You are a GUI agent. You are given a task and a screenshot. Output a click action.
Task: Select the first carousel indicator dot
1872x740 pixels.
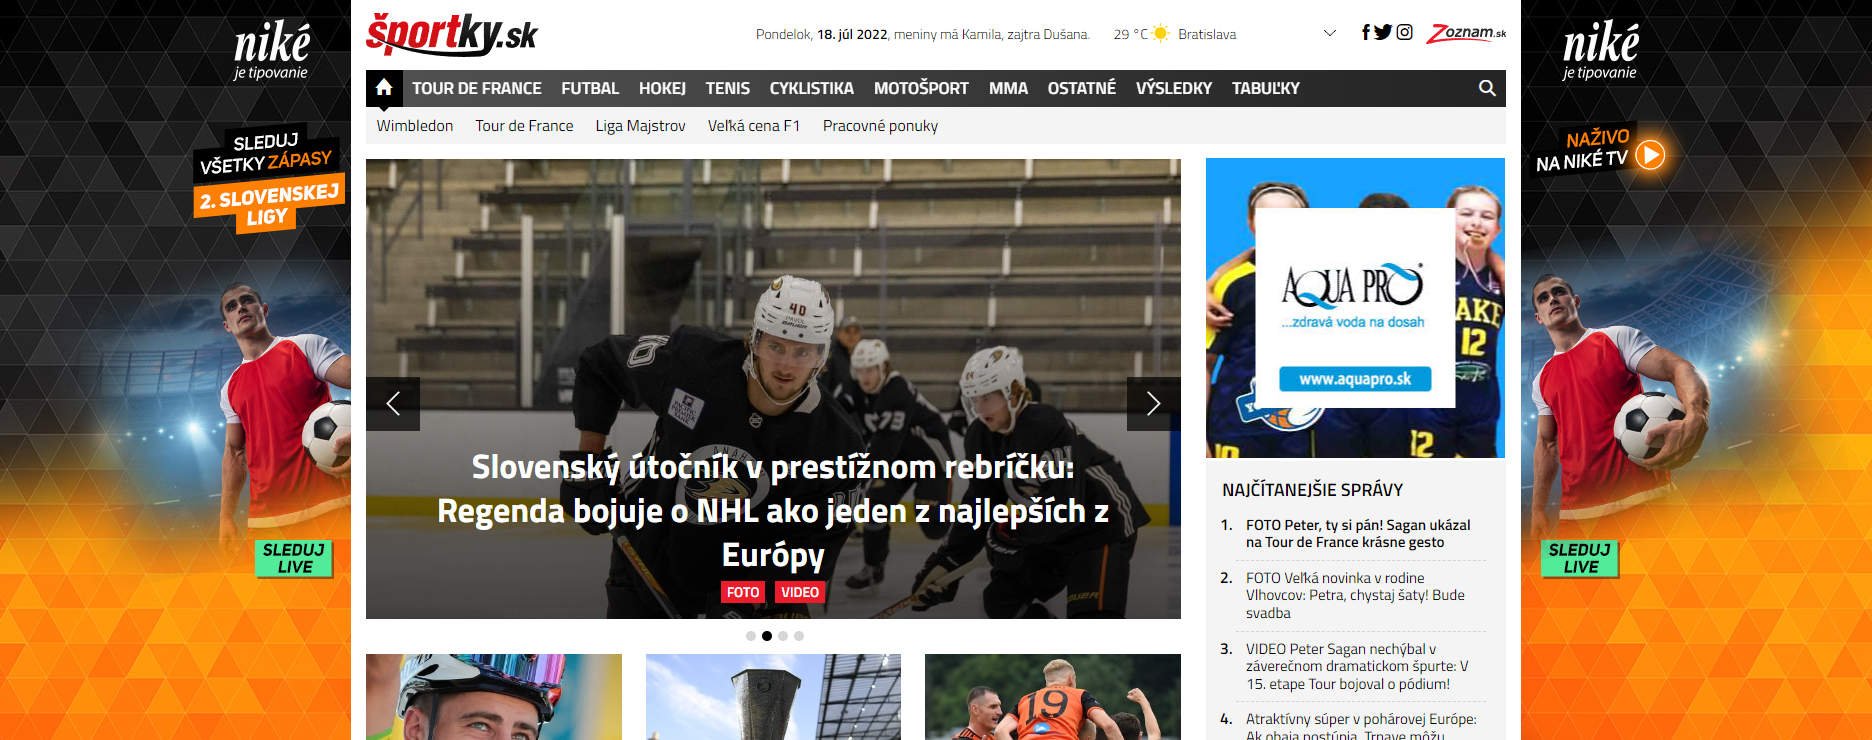coord(751,636)
